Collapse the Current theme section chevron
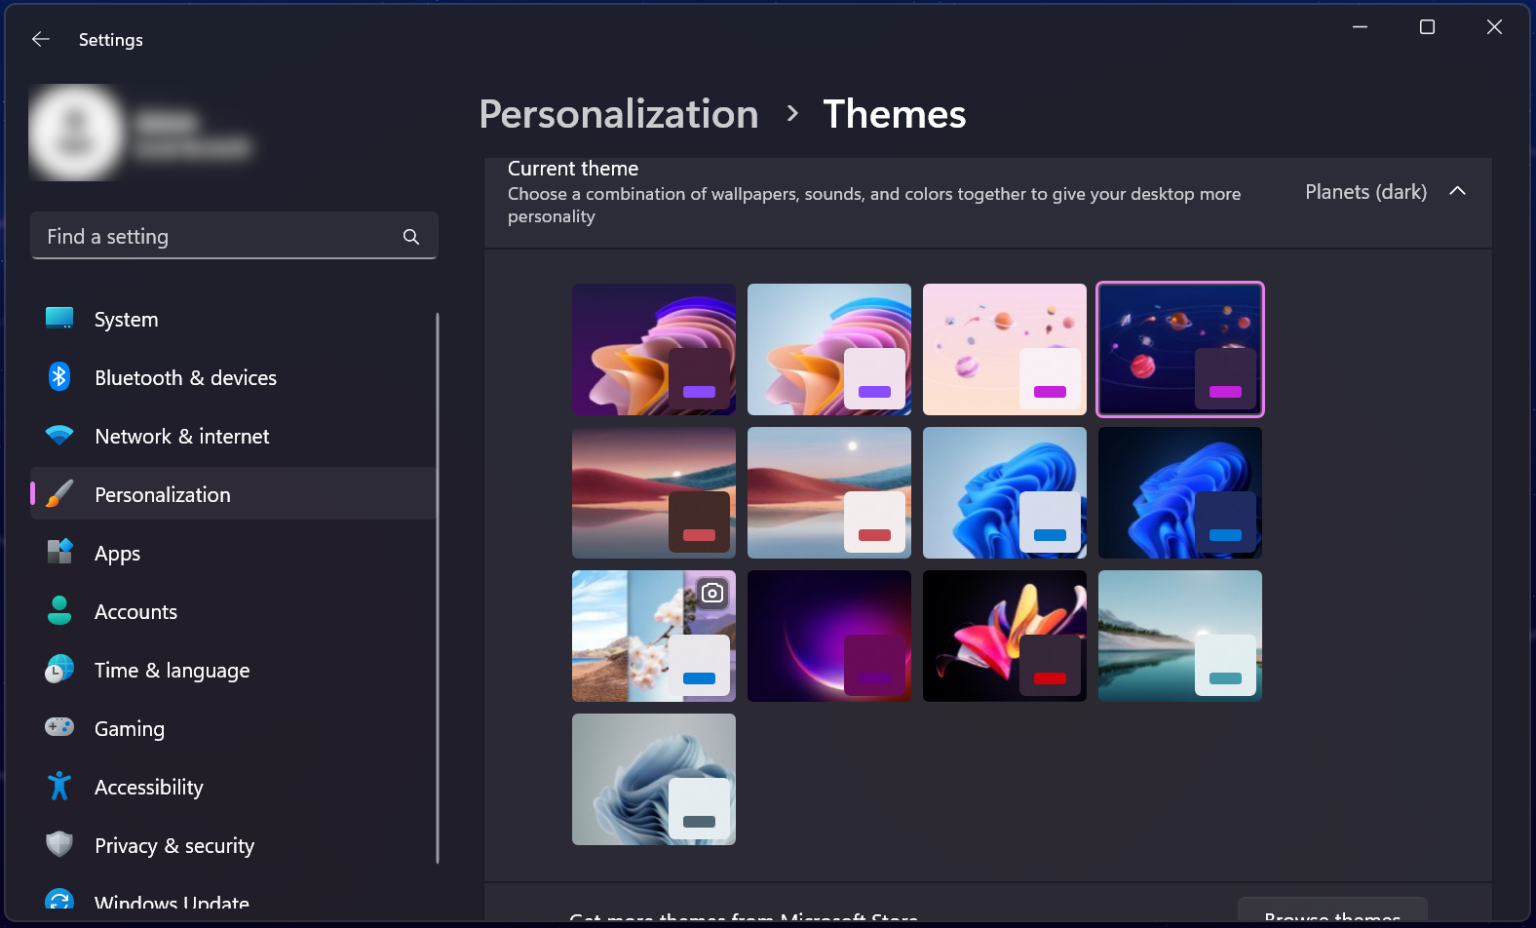Viewport: 1536px width, 928px height. tap(1457, 191)
